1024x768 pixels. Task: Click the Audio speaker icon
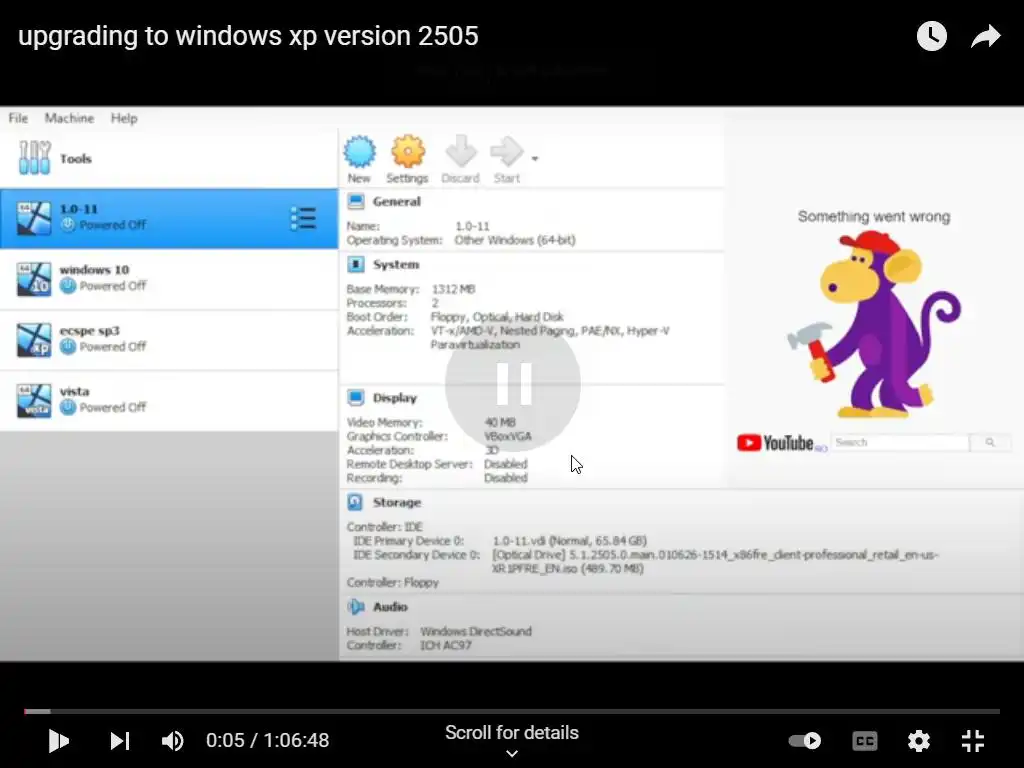pos(356,607)
